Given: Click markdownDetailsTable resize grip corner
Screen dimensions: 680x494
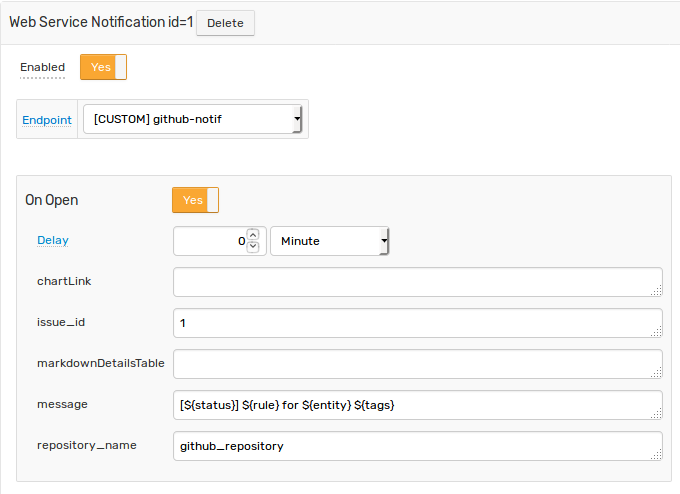Looking at the screenshot, I should coord(656,372).
